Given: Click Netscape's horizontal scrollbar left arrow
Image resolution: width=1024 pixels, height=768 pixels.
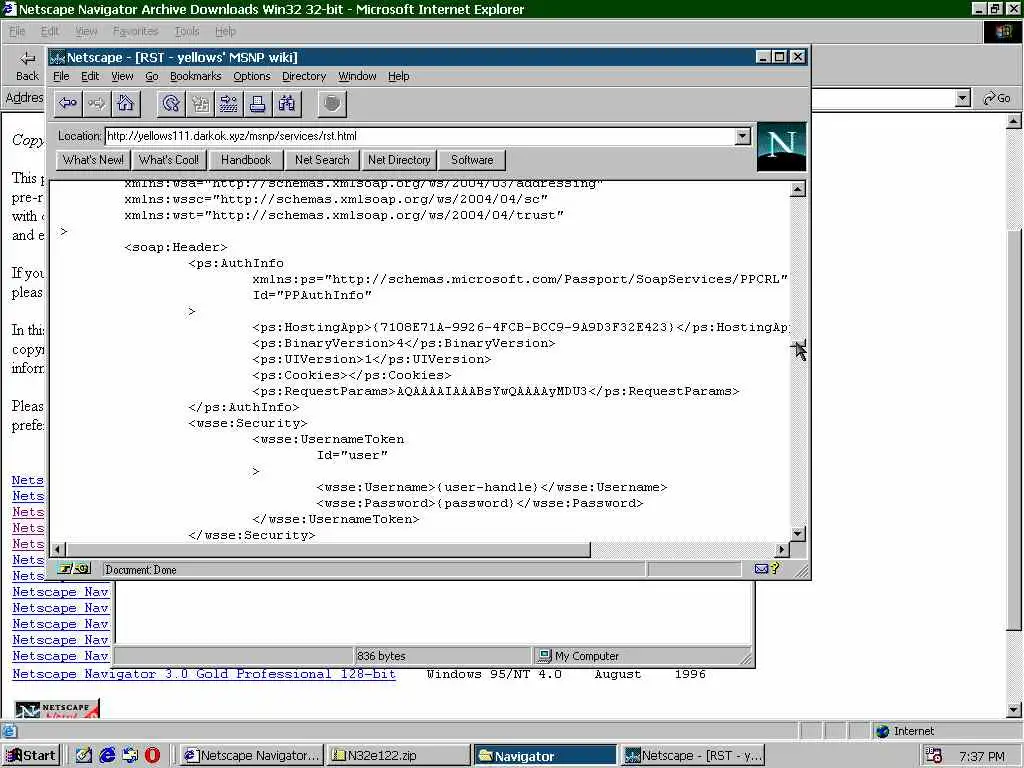Looking at the screenshot, I should [x=58, y=550].
